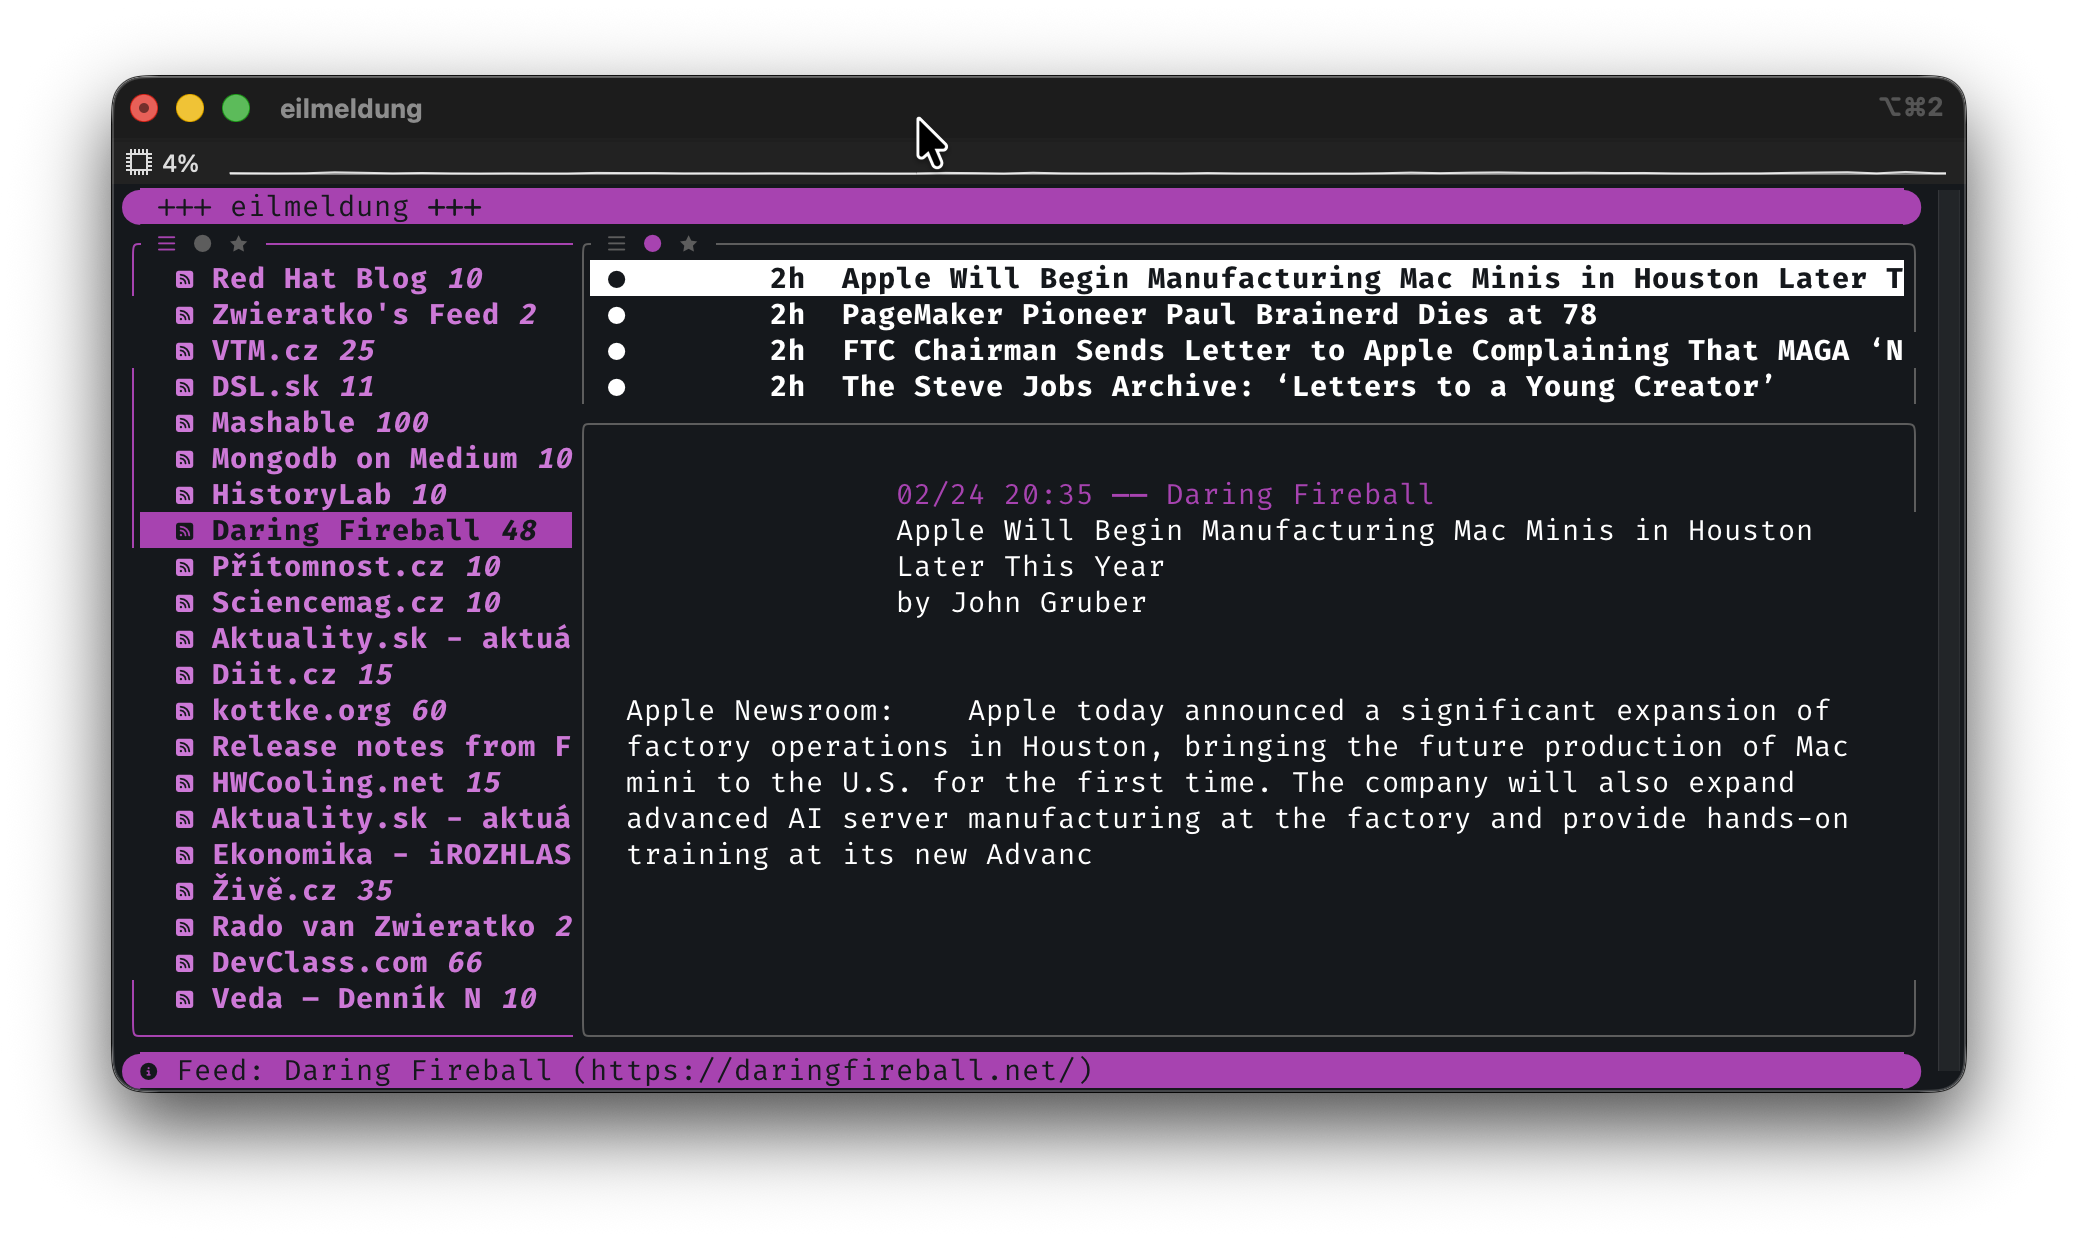The width and height of the screenshot is (2078, 1240).
Task: Select the Zwieratko's Feed entry
Action: tap(356, 315)
